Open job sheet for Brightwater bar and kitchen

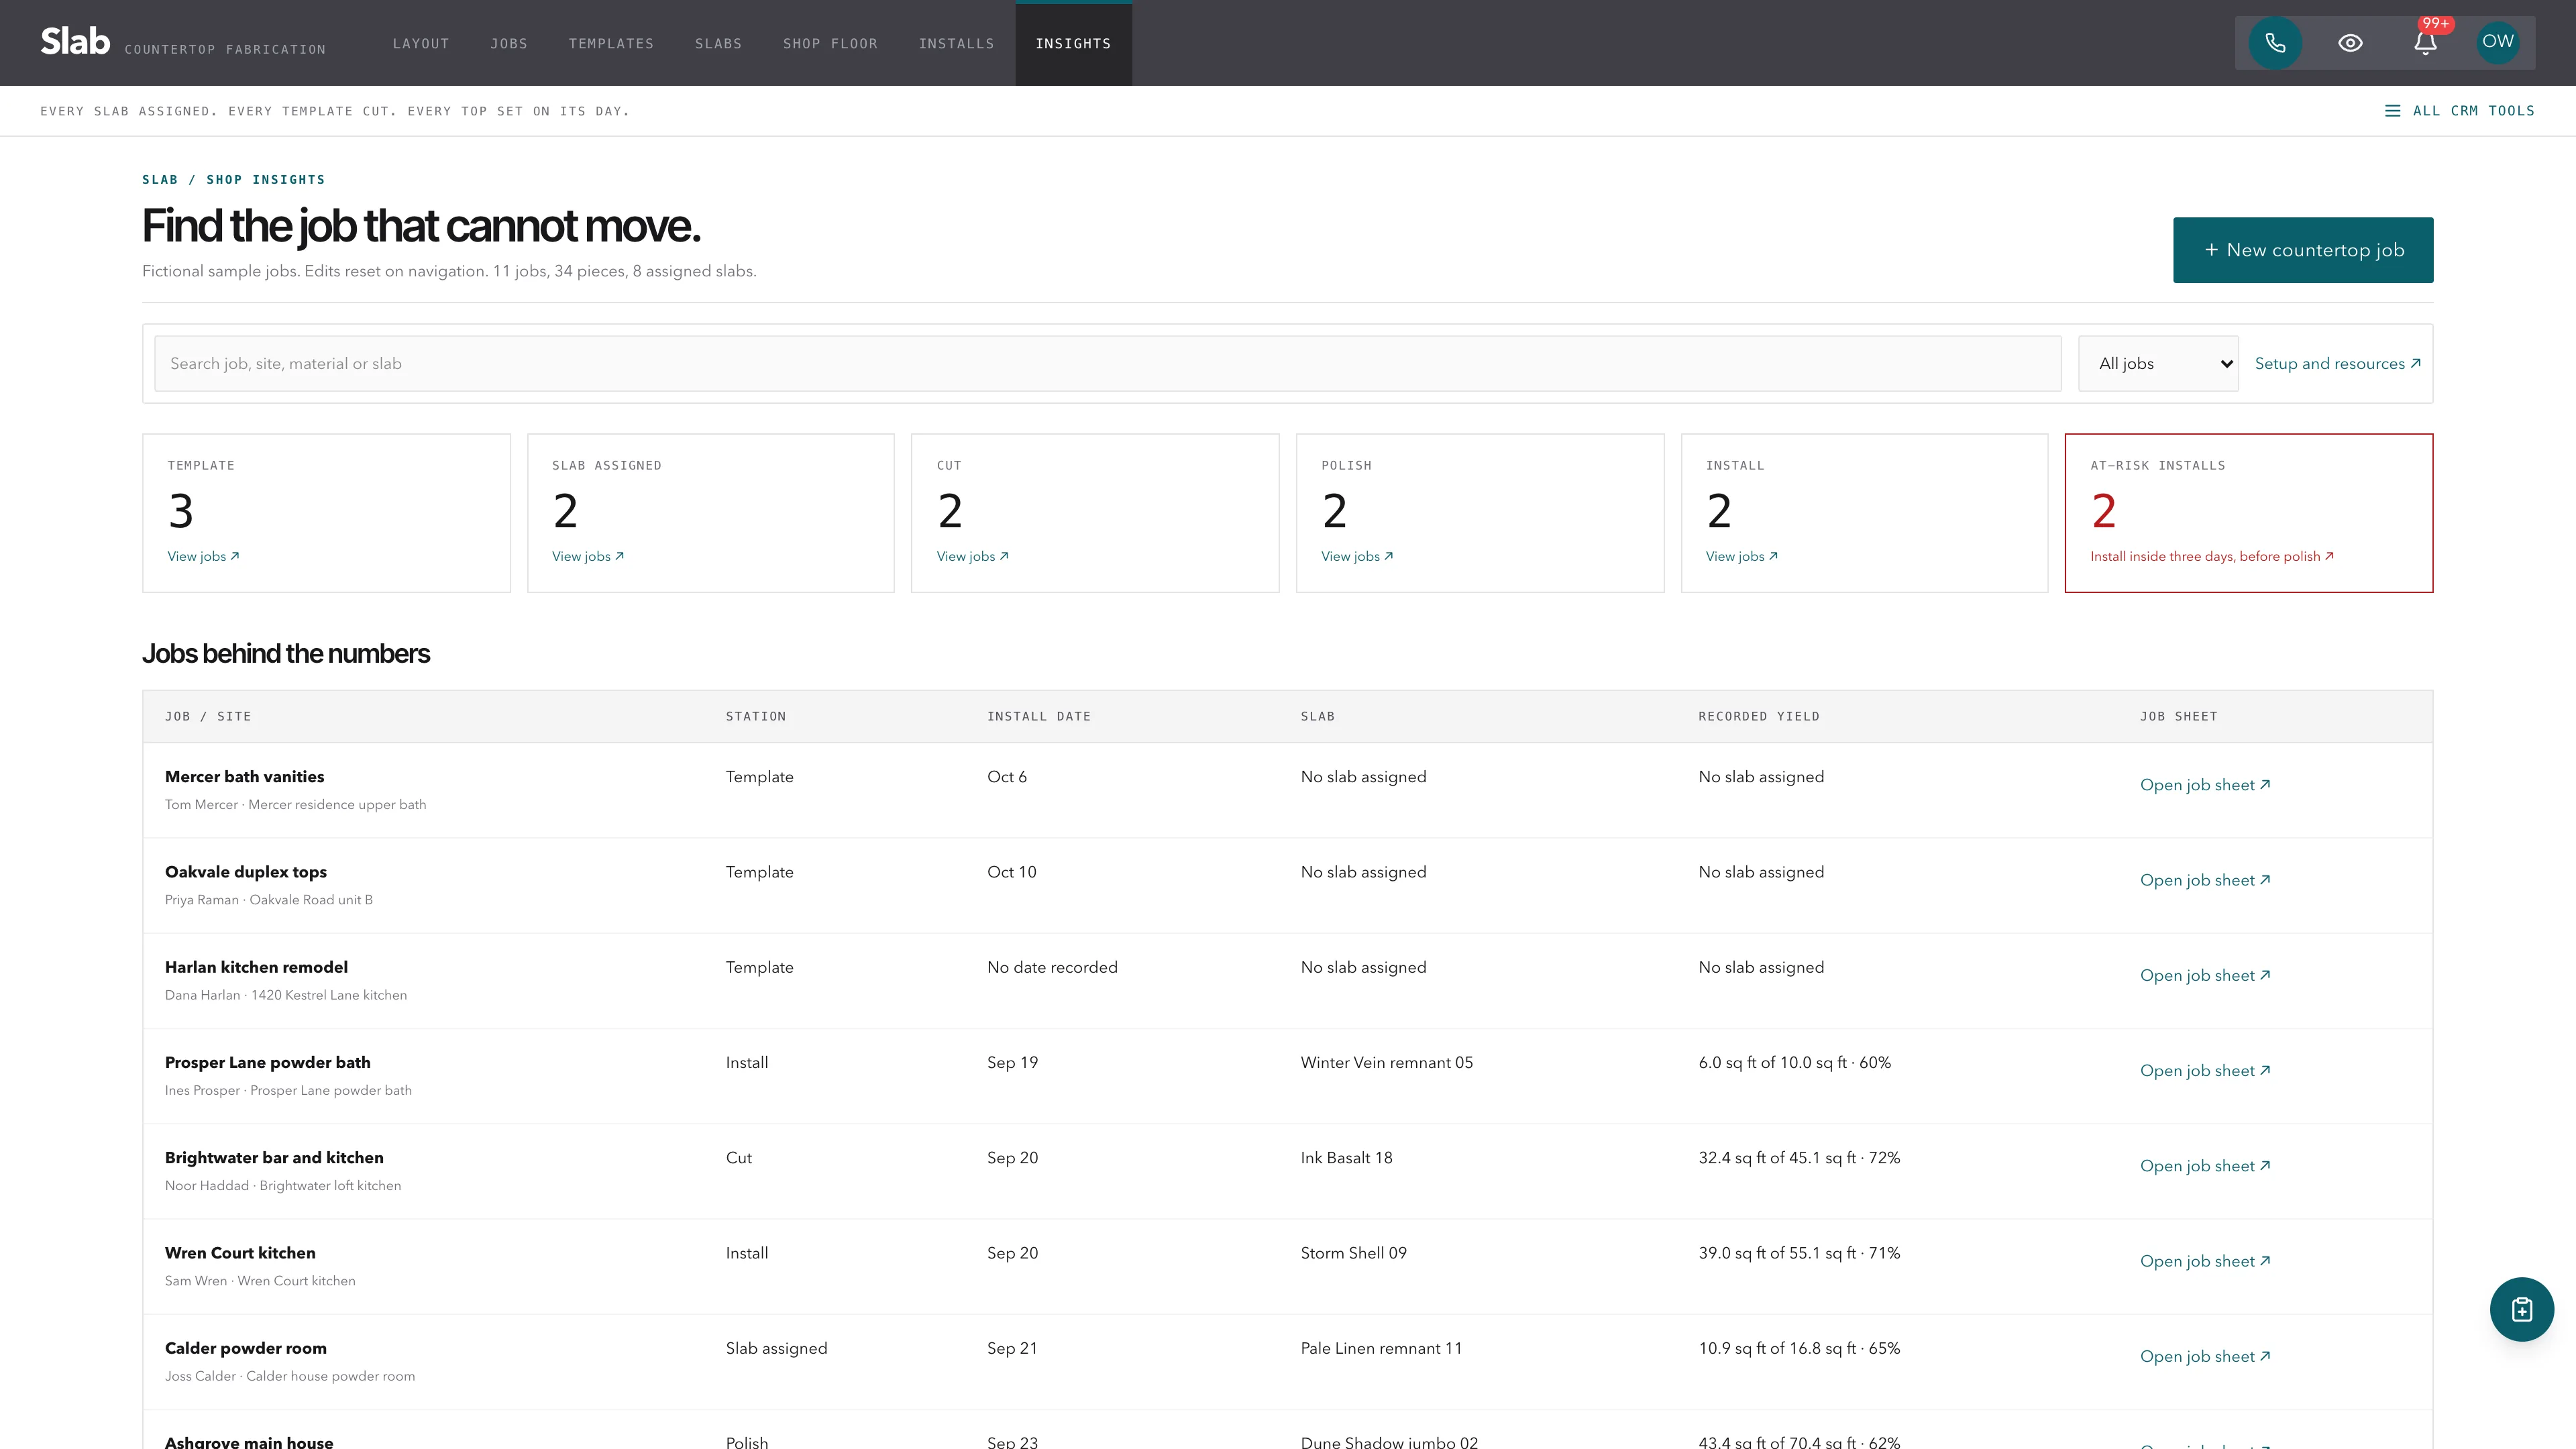tap(2205, 1166)
